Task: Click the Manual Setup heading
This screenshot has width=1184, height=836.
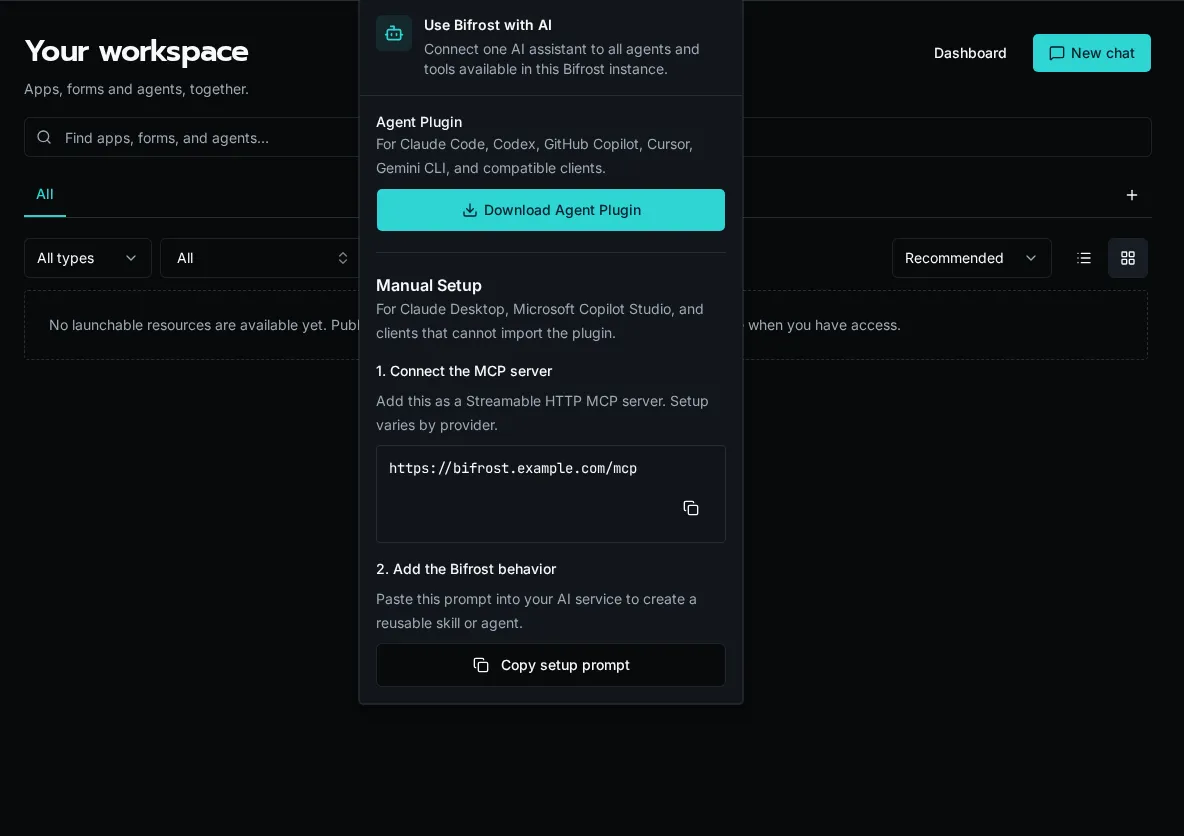Action: click(428, 285)
